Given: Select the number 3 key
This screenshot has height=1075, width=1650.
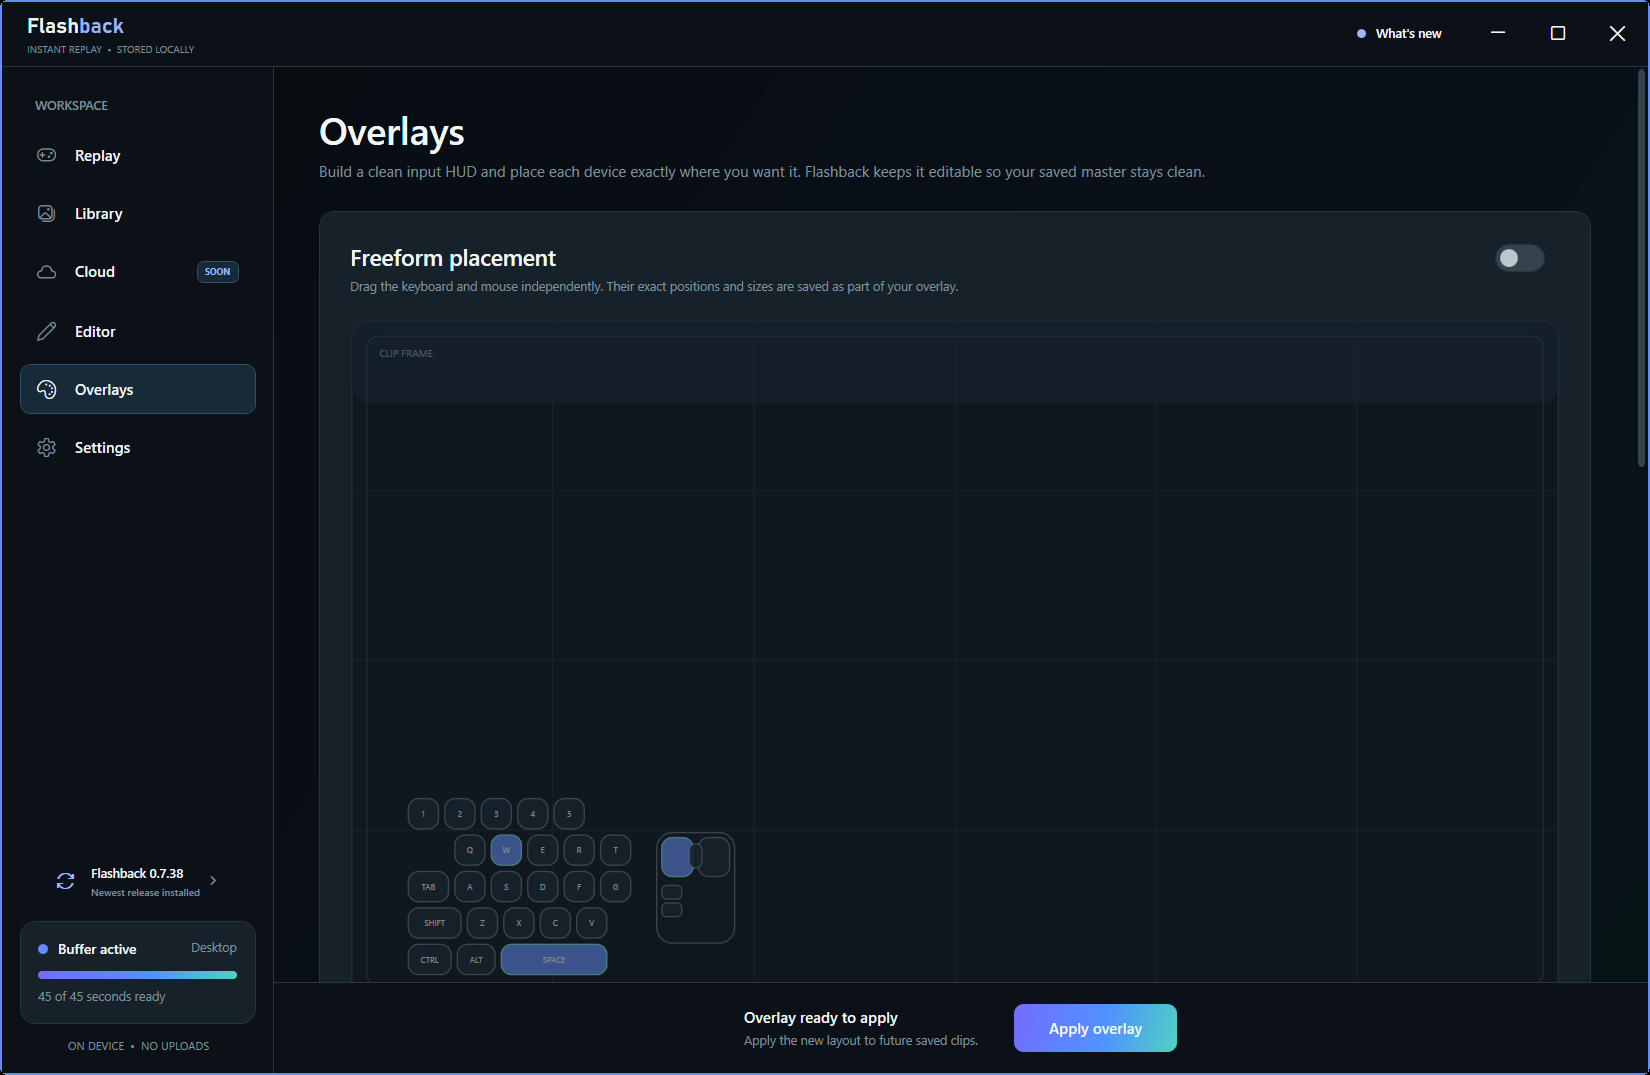Looking at the screenshot, I should [x=496, y=814].
